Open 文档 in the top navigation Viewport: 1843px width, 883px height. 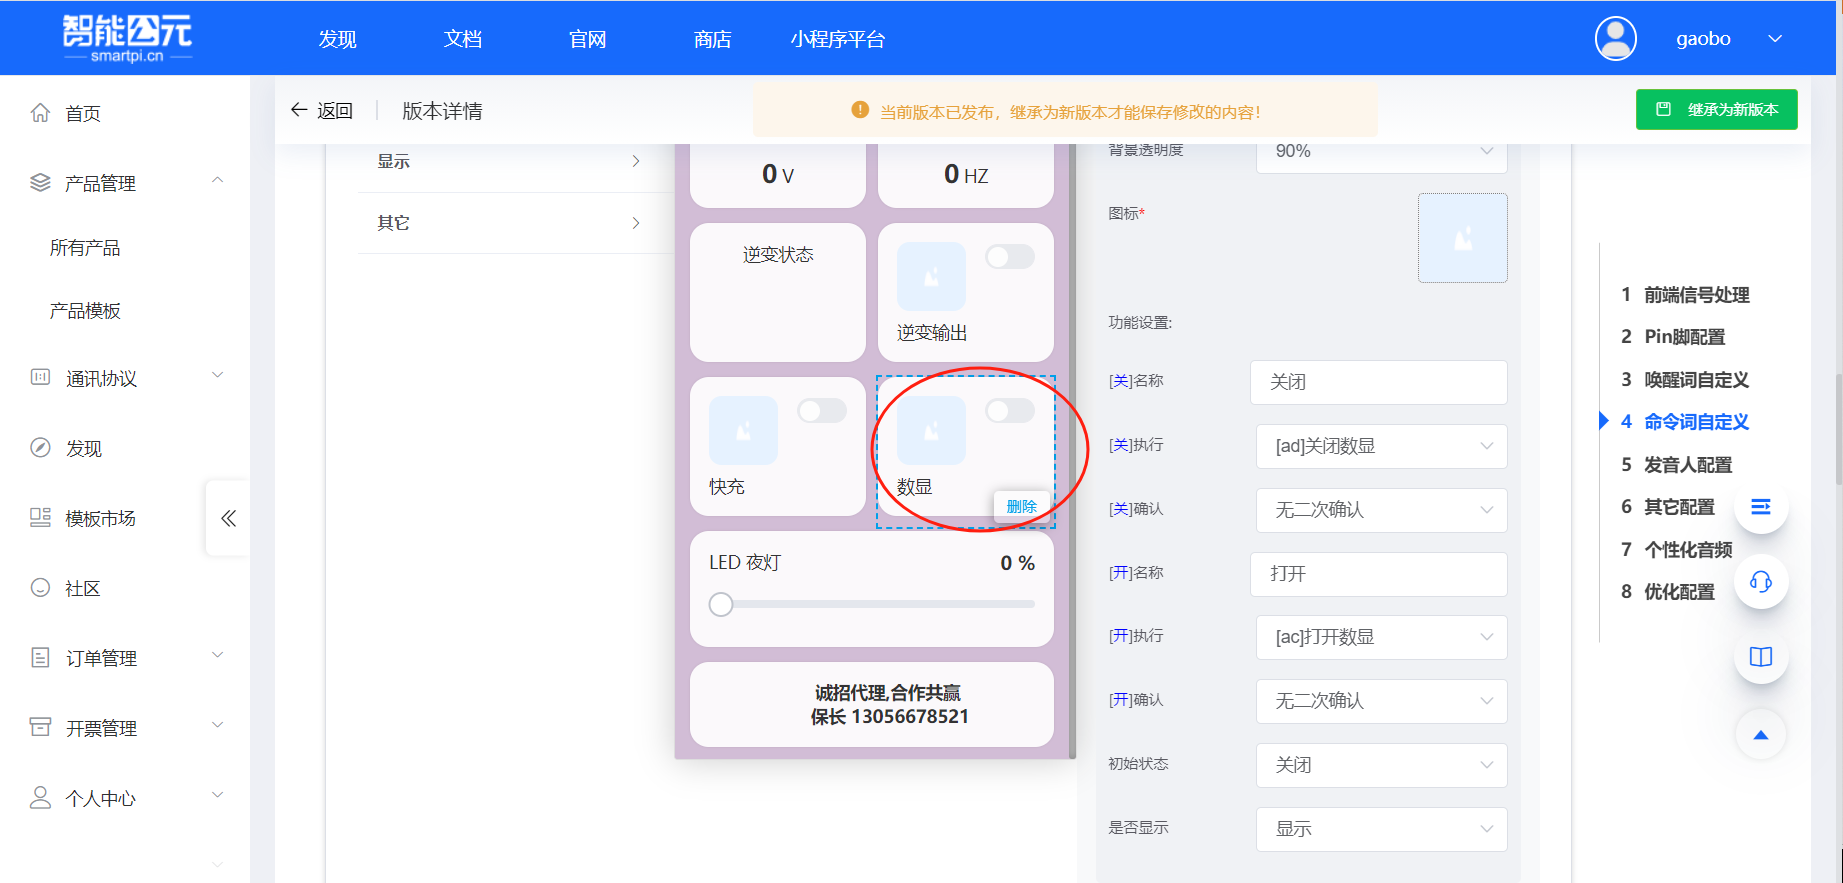pyautogui.click(x=463, y=39)
